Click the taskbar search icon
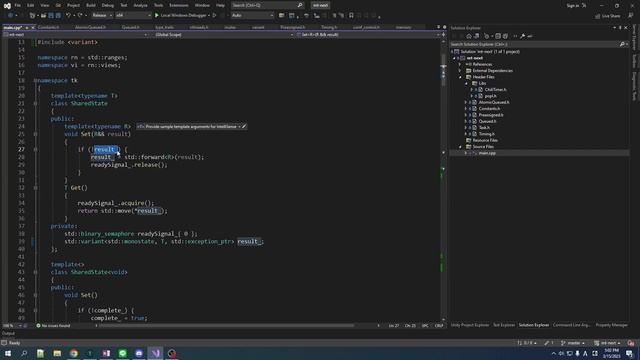 point(24,353)
